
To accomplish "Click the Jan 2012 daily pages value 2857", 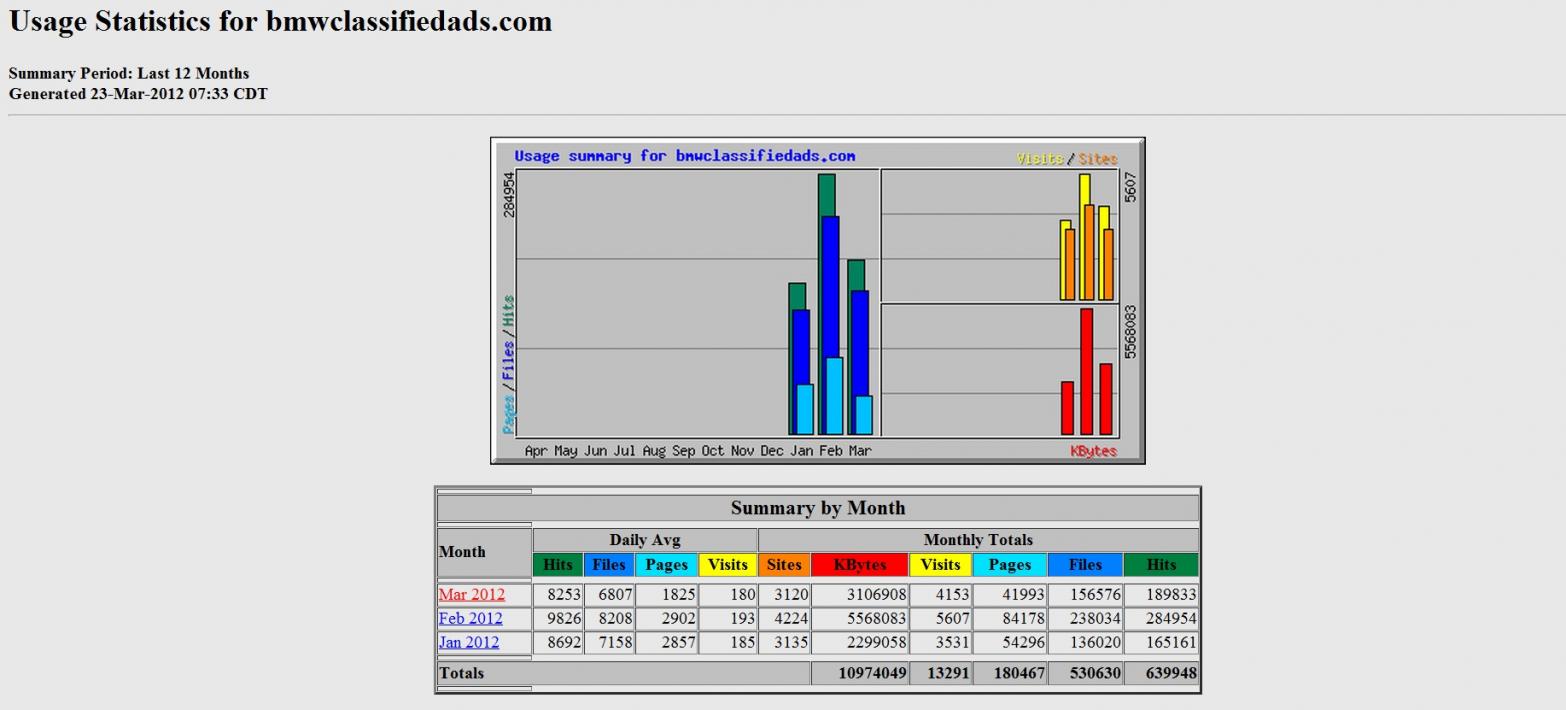I will point(678,642).
